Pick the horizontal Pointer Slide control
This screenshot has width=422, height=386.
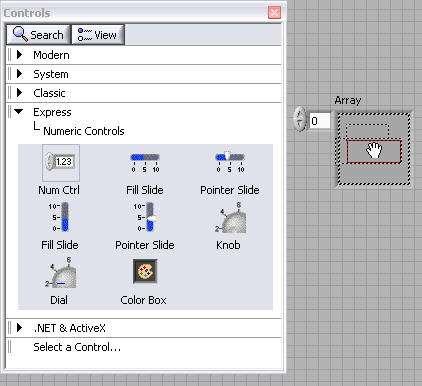click(230, 162)
